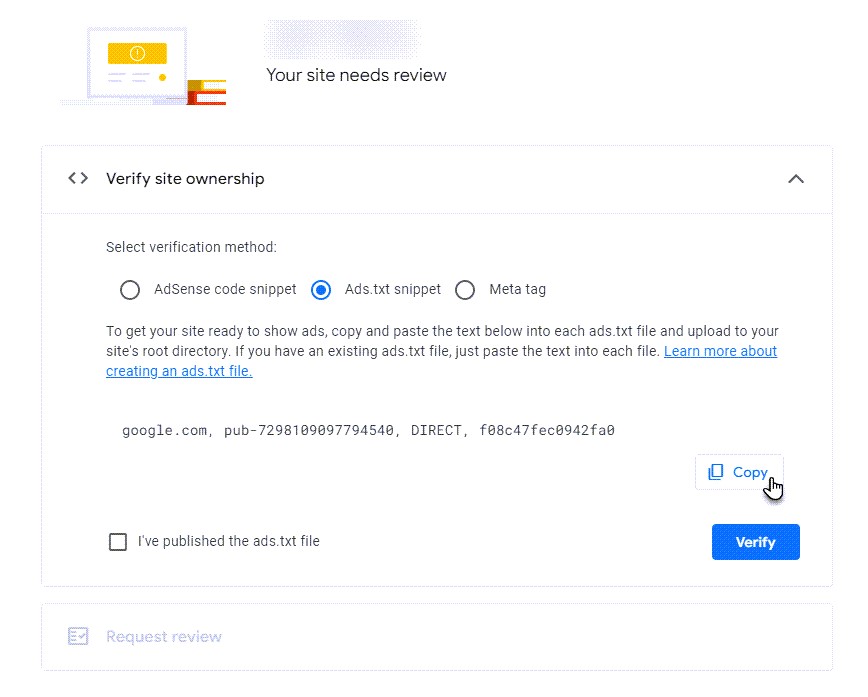This screenshot has width=868, height=697.
Task: Click the google.com ads.txt code snippet text
Action: pyautogui.click(x=368, y=431)
